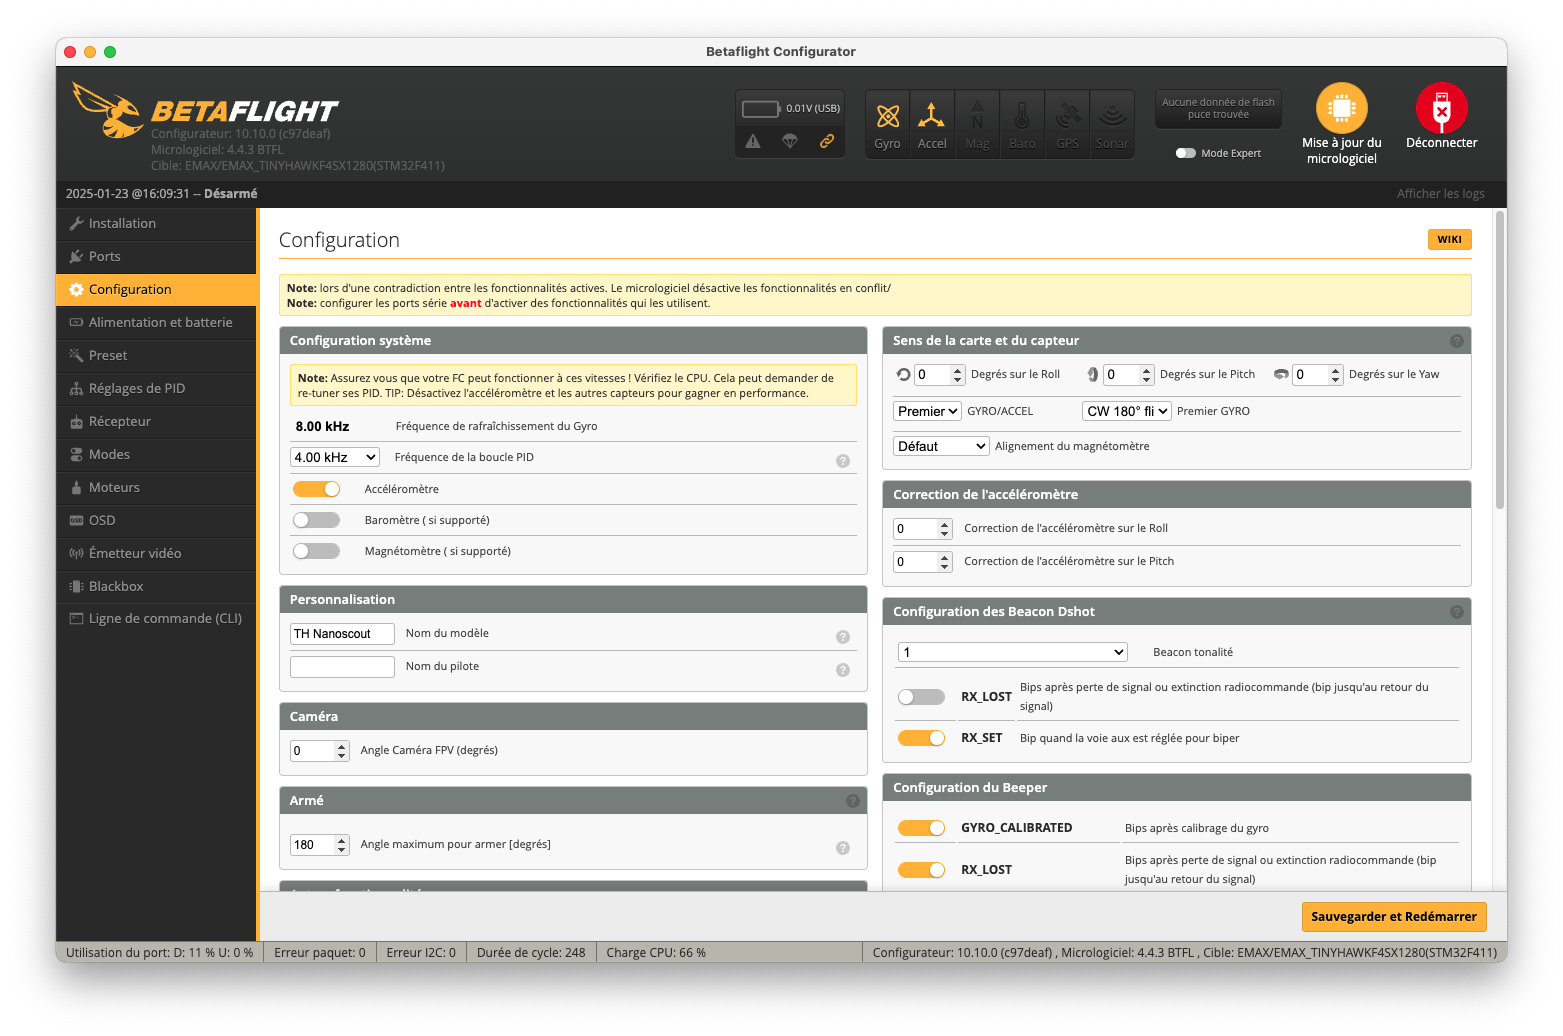The image size is (1563, 1036).
Task: Open the WIKI button
Action: click(x=1449, y=240)
